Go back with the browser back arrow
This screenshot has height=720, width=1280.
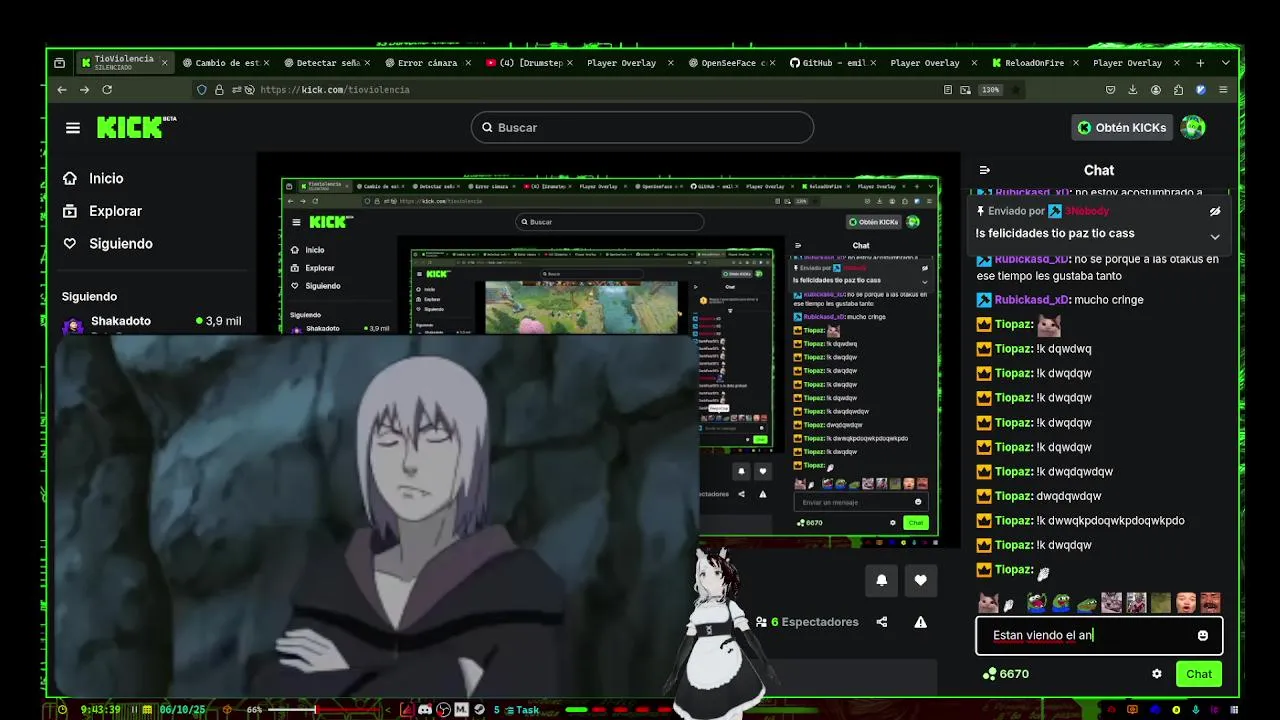[62, 90]
